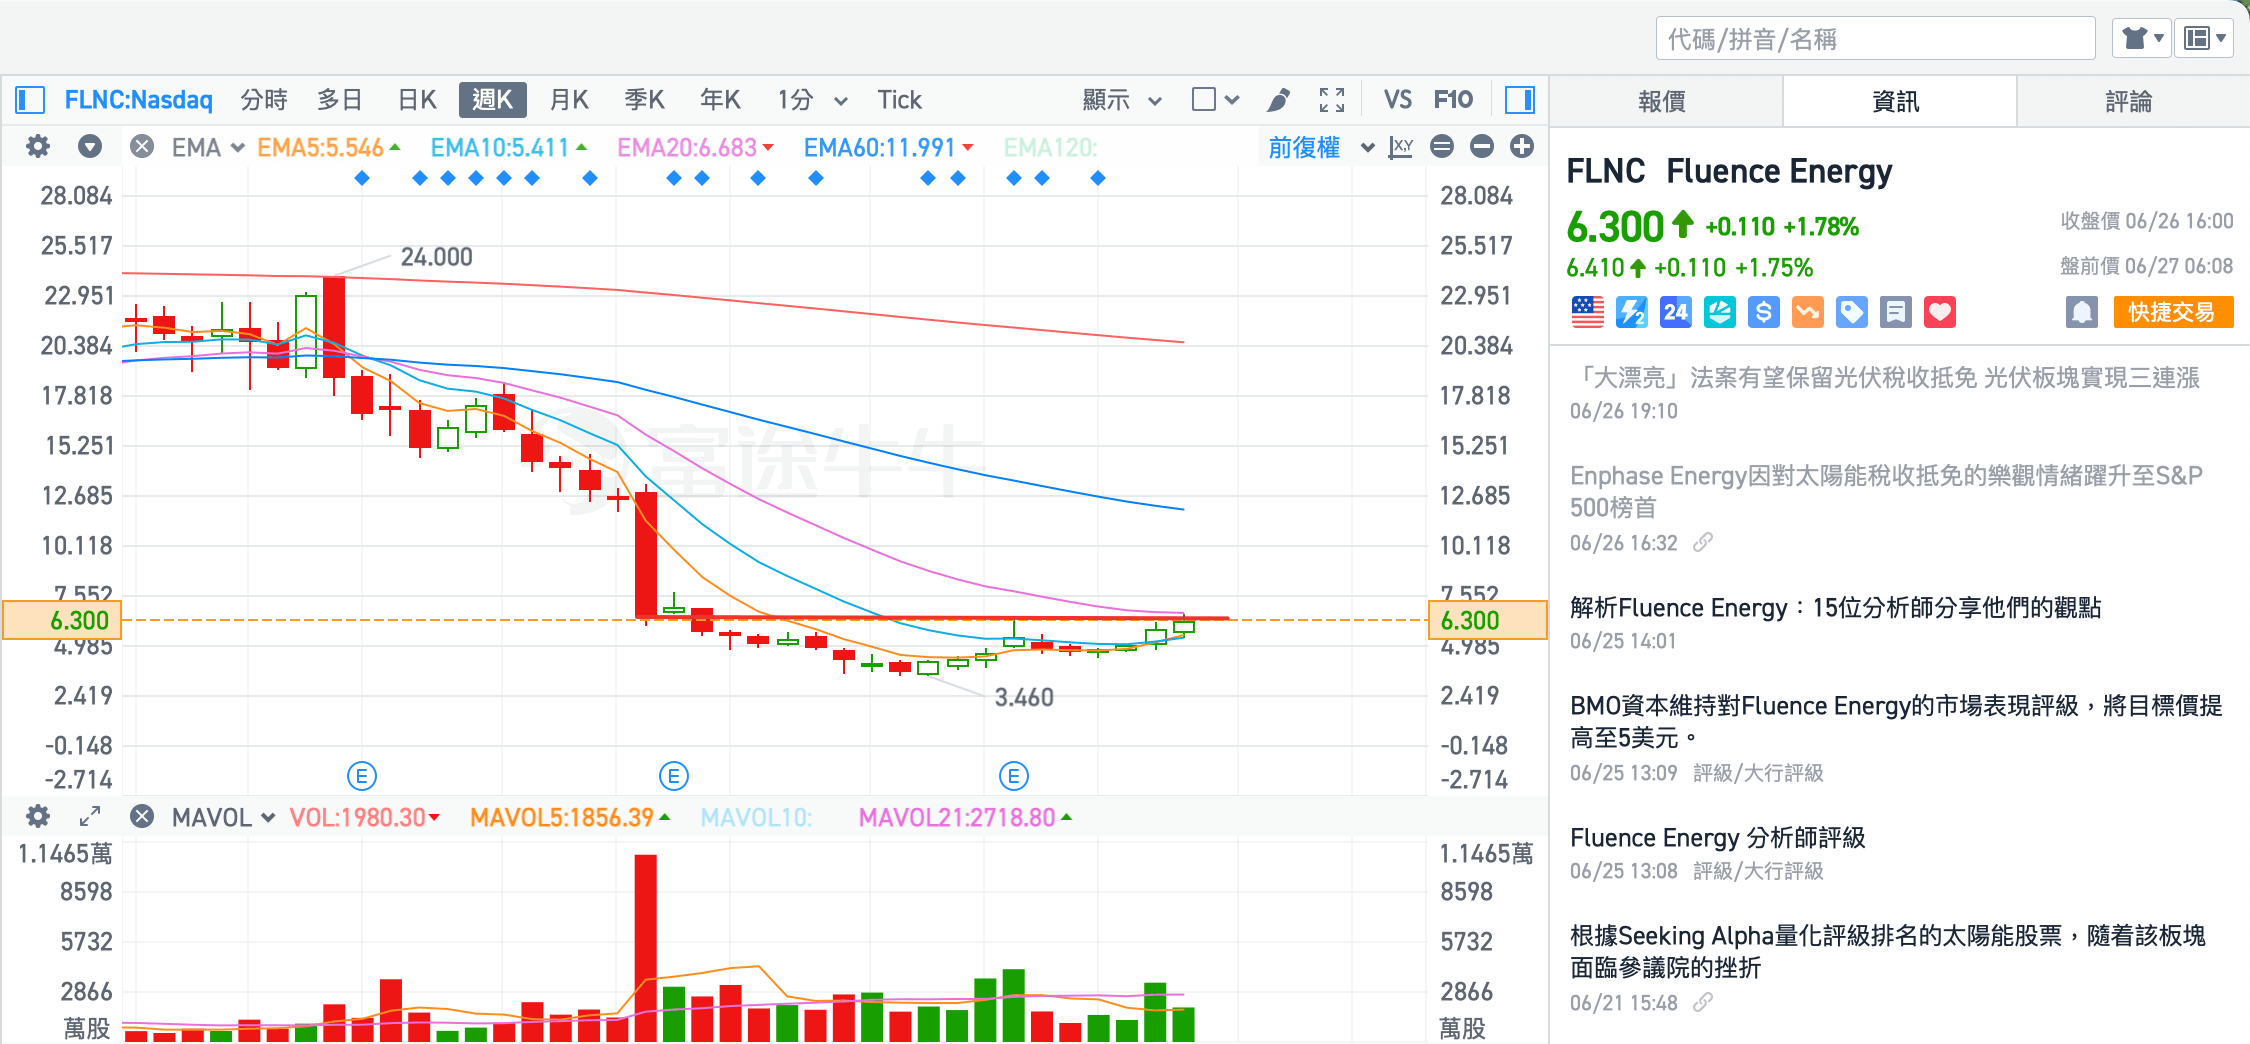Select the 週K weekly chart tab
The image size is (2250, 1044).
492,100
